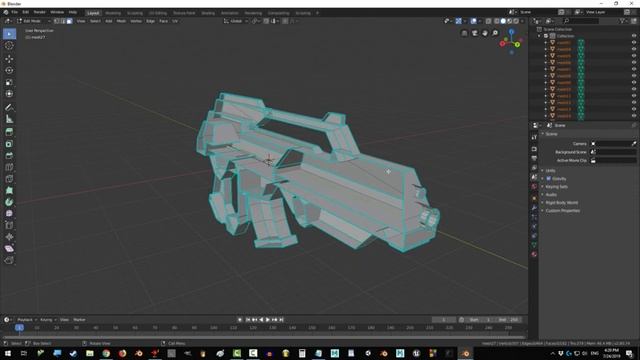Activate the Annotate pencil tool

[9, 107]
